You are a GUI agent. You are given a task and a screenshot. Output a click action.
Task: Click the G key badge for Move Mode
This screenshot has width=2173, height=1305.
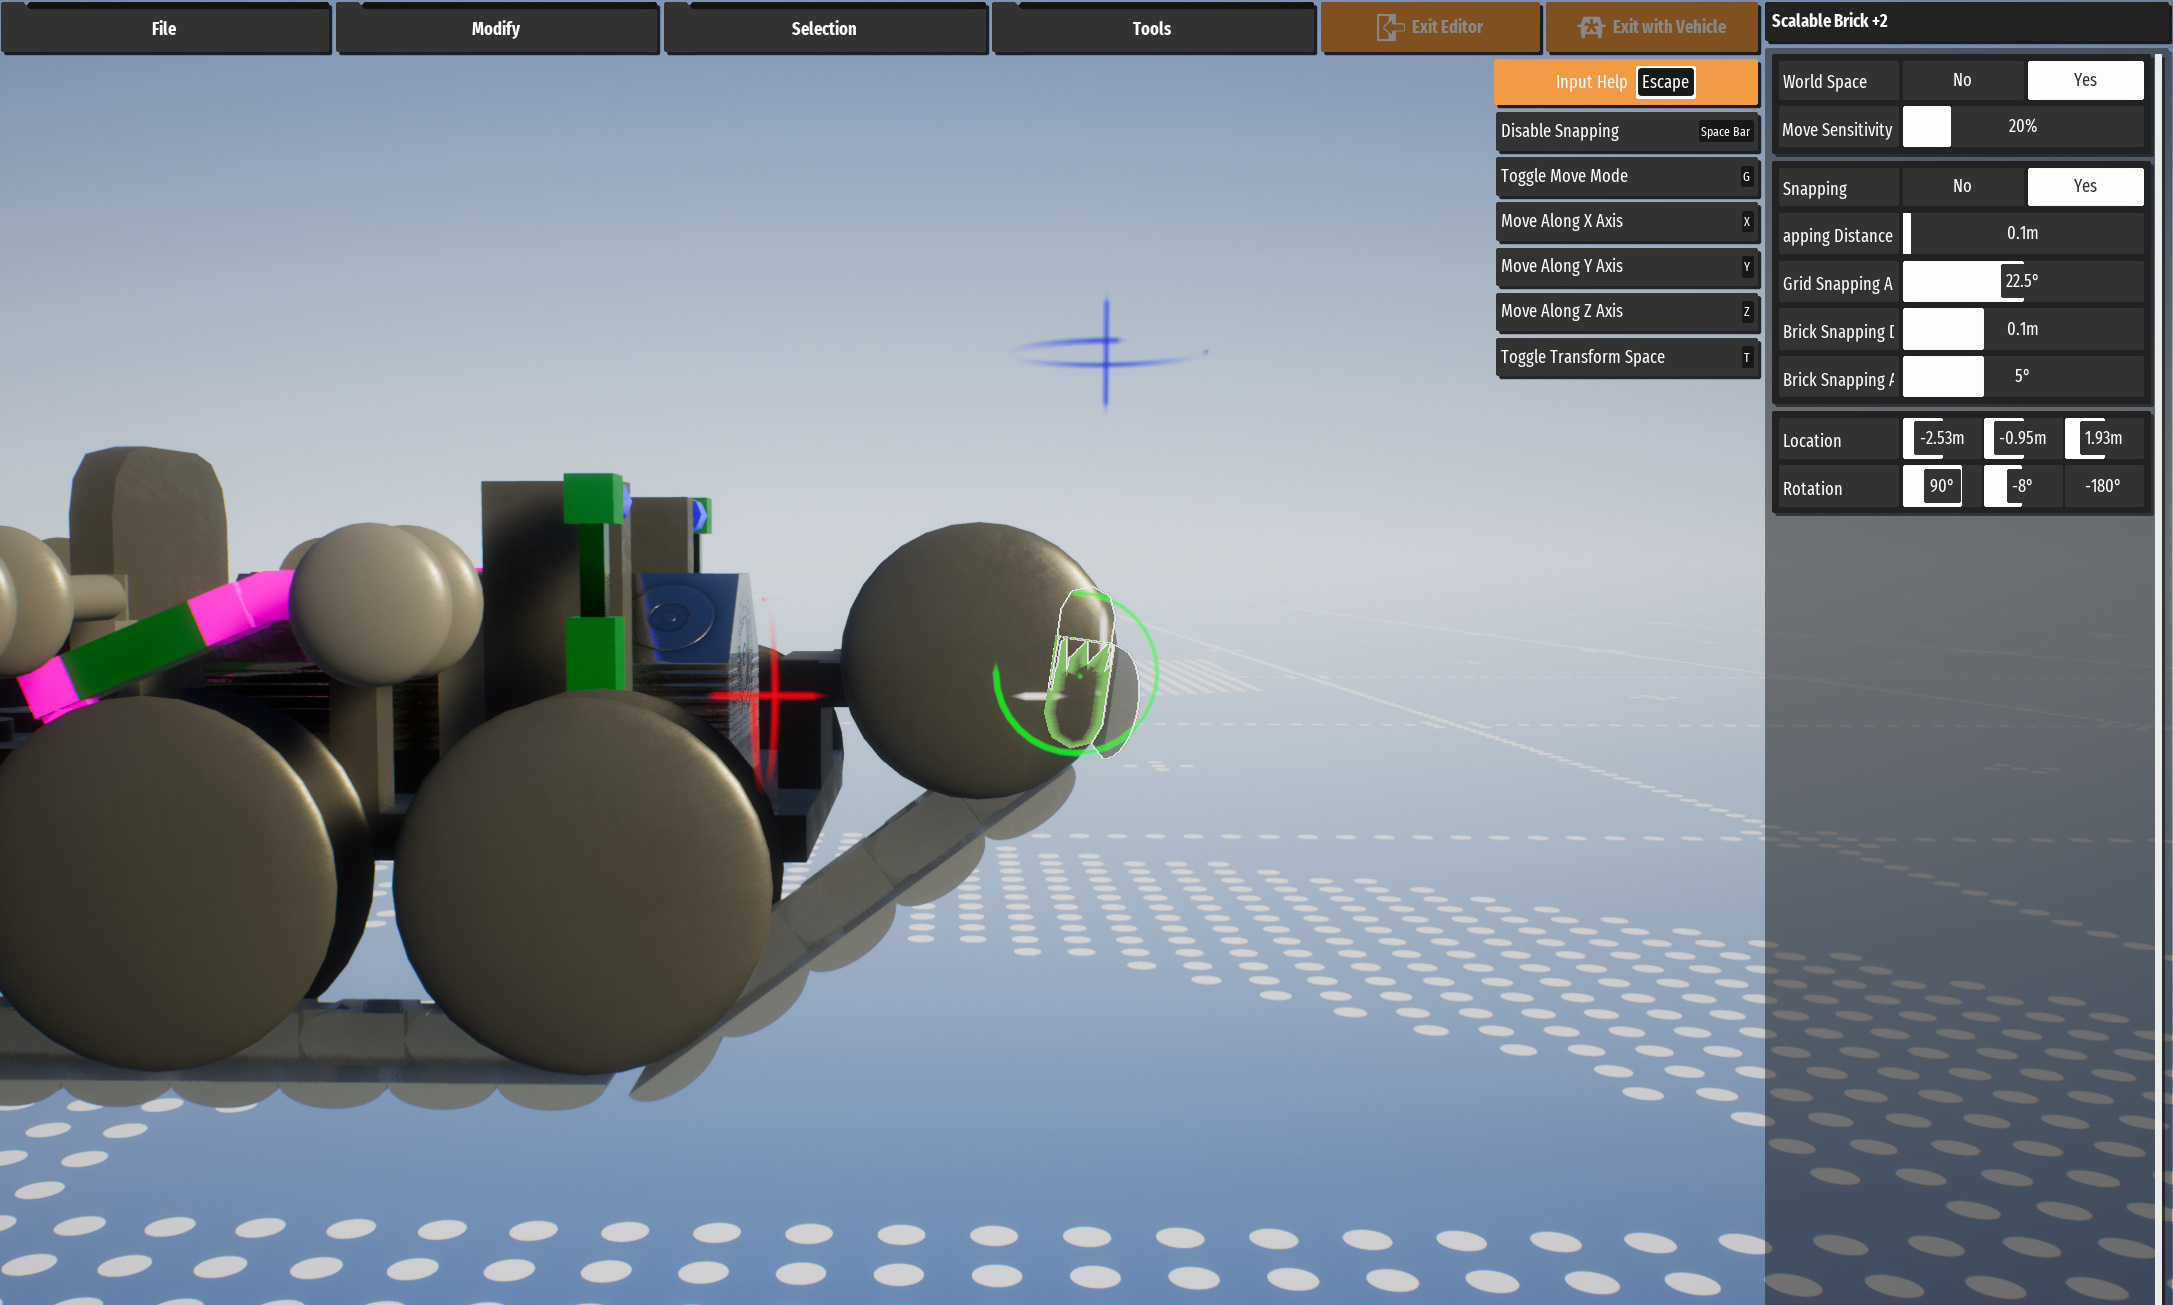1746,177
